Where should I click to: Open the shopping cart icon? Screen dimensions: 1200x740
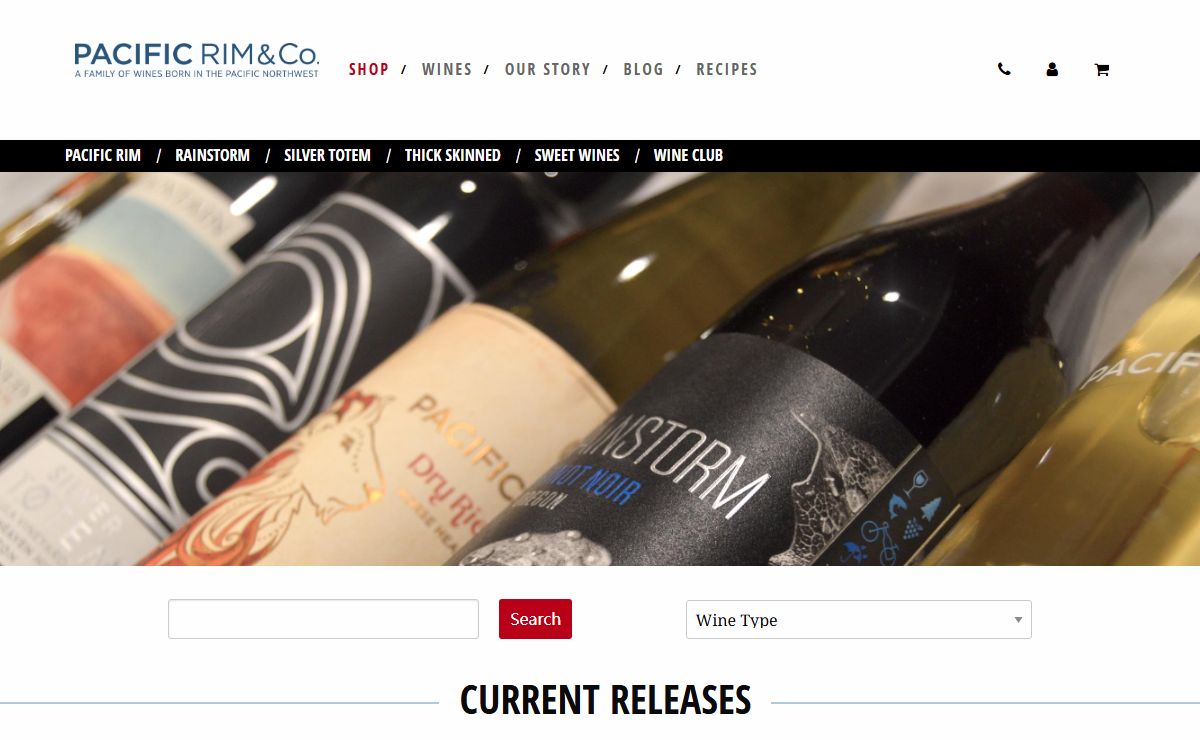click(x=1101, y=70)
